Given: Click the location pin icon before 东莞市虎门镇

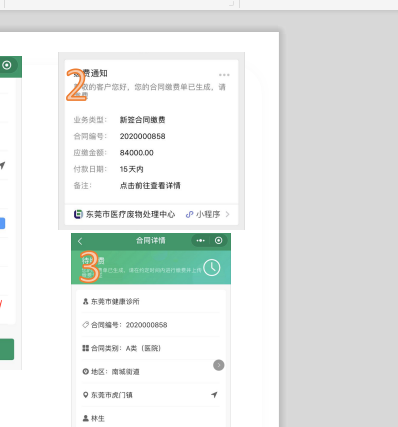Looking at the screenshot, I should pyautogui.click(x=85, y=395).
